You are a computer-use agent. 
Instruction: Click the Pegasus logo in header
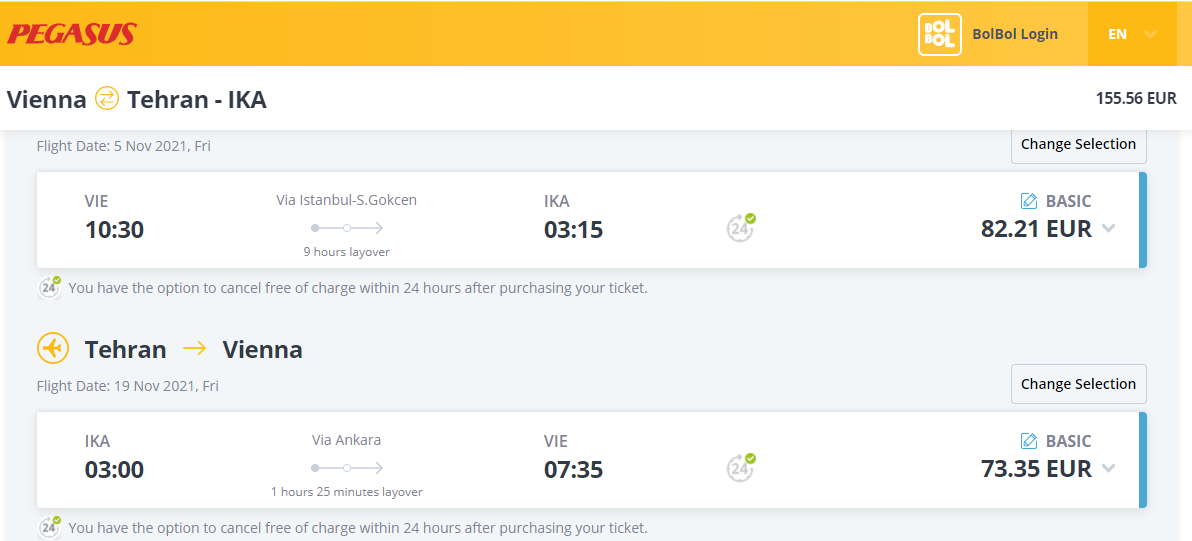[71, 33]
